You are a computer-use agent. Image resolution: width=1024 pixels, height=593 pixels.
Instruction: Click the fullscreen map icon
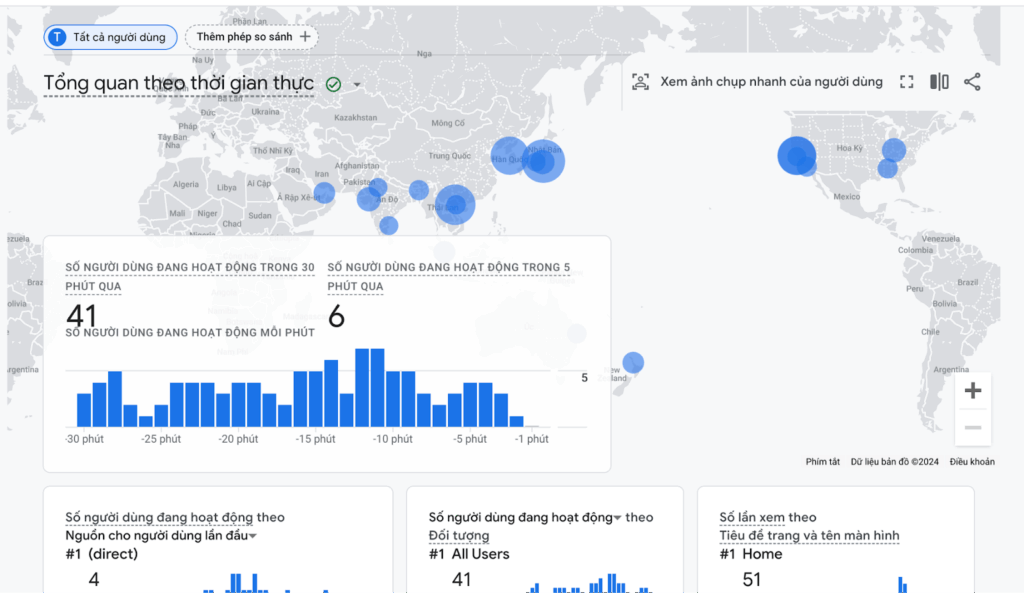(907, 82)
